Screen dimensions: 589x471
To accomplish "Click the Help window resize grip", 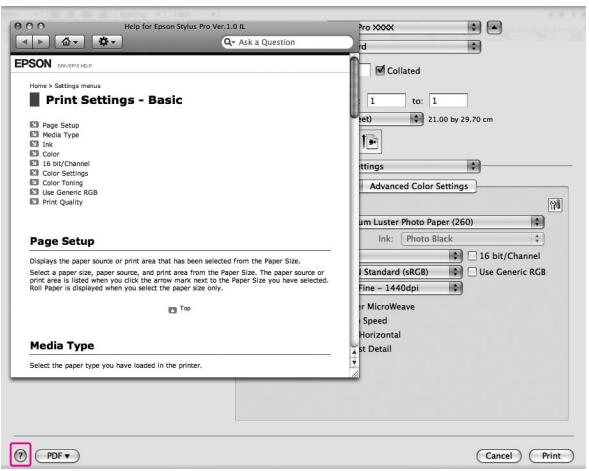I will (354, 373).
